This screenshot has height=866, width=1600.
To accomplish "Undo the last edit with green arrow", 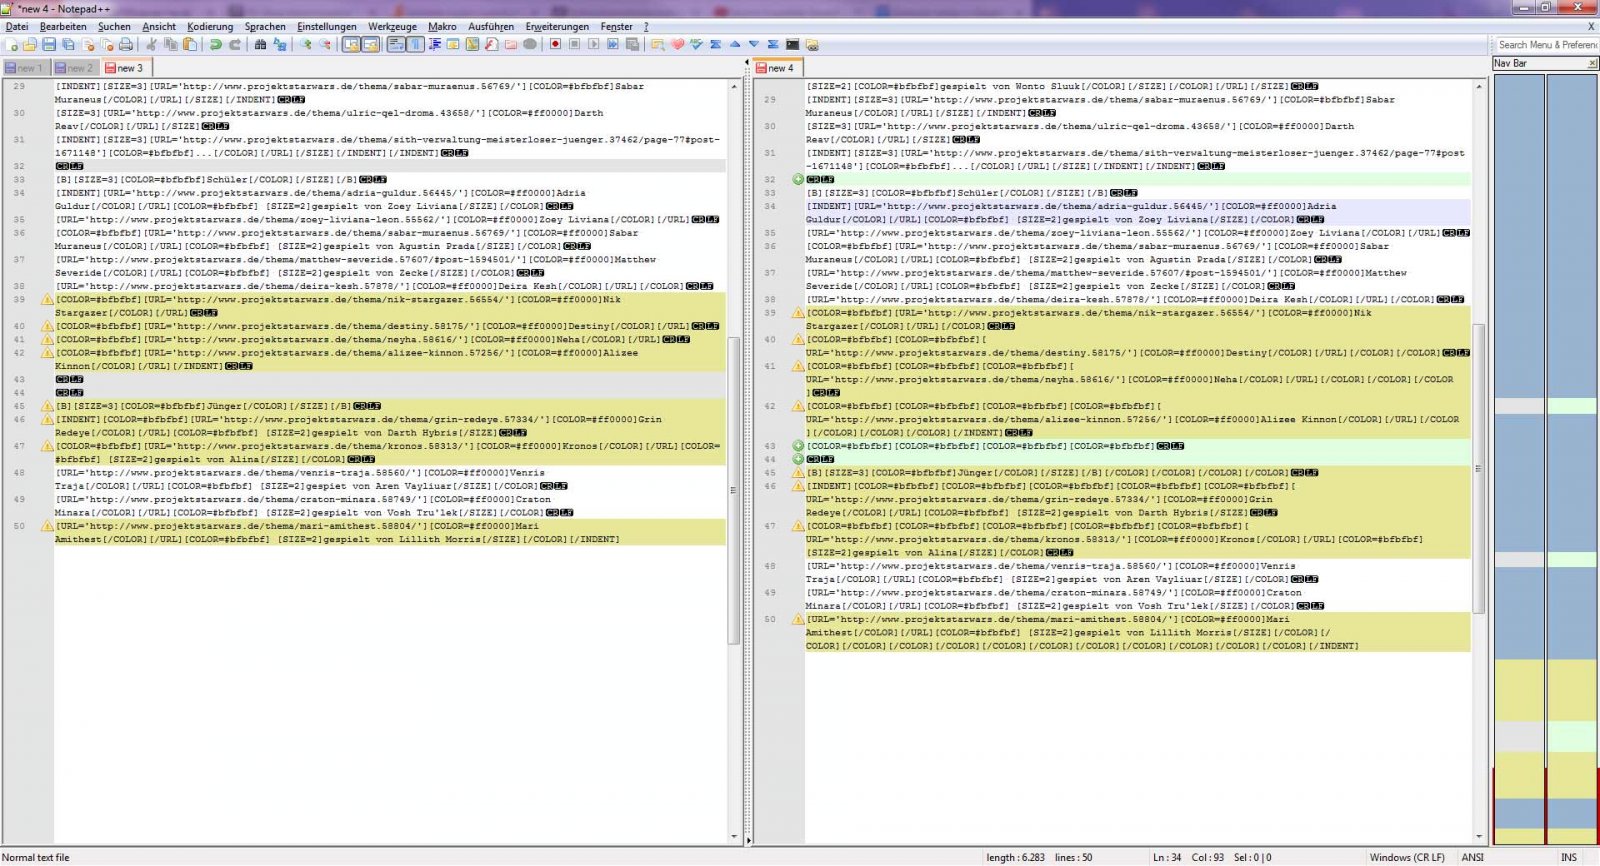I will click(215, 44).
